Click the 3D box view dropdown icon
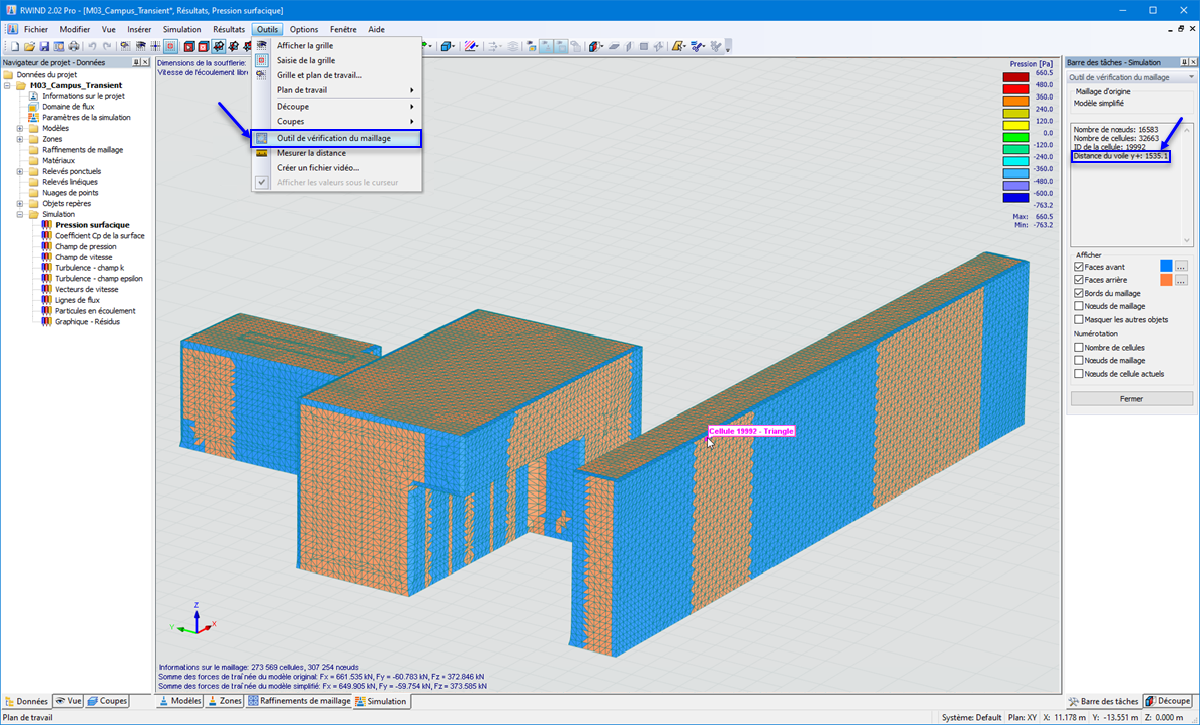The image size is (1200, 725). coord(447,46)
